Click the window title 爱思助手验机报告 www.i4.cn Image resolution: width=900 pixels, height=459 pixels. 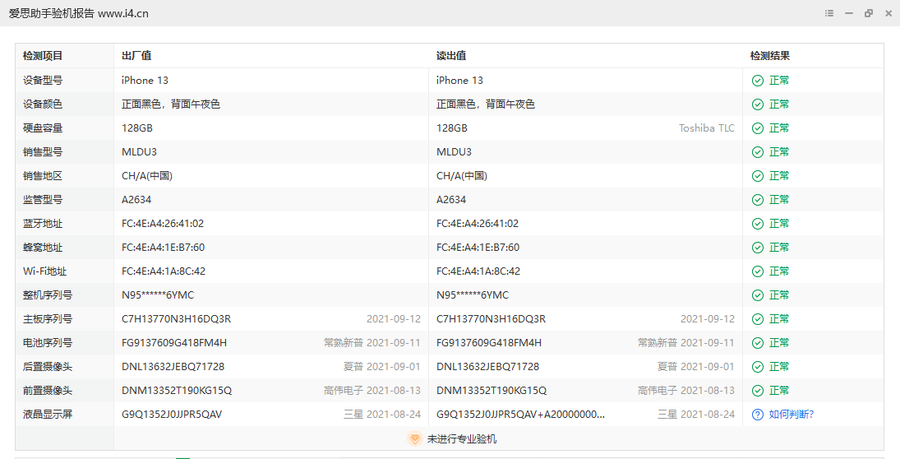pos(78,13)
